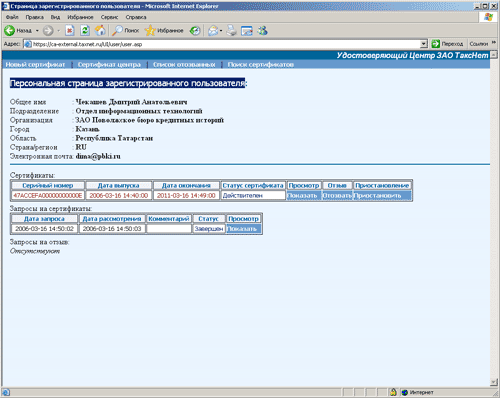This screenshot has width=500, height=398.
Task: Go to the Home page icon
Action: (100, 31)
